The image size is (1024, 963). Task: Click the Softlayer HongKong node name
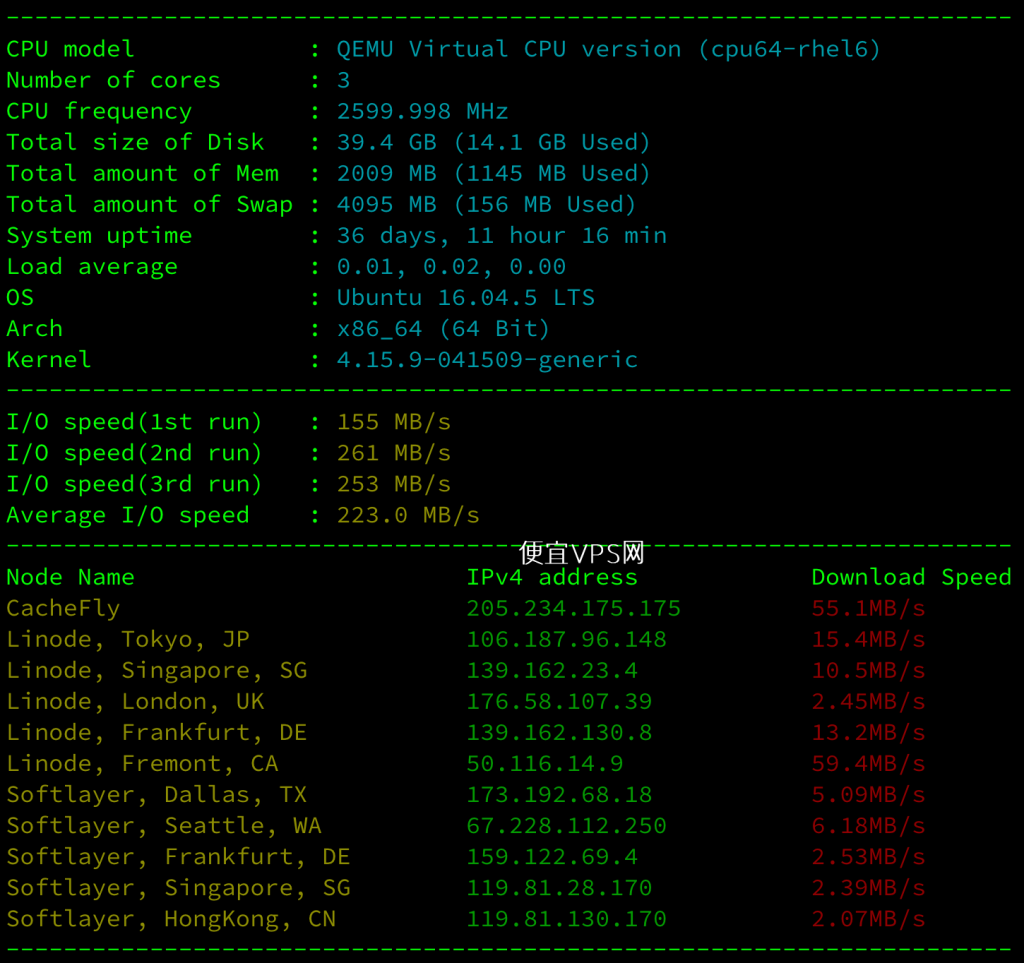click(x=171, y=919)
